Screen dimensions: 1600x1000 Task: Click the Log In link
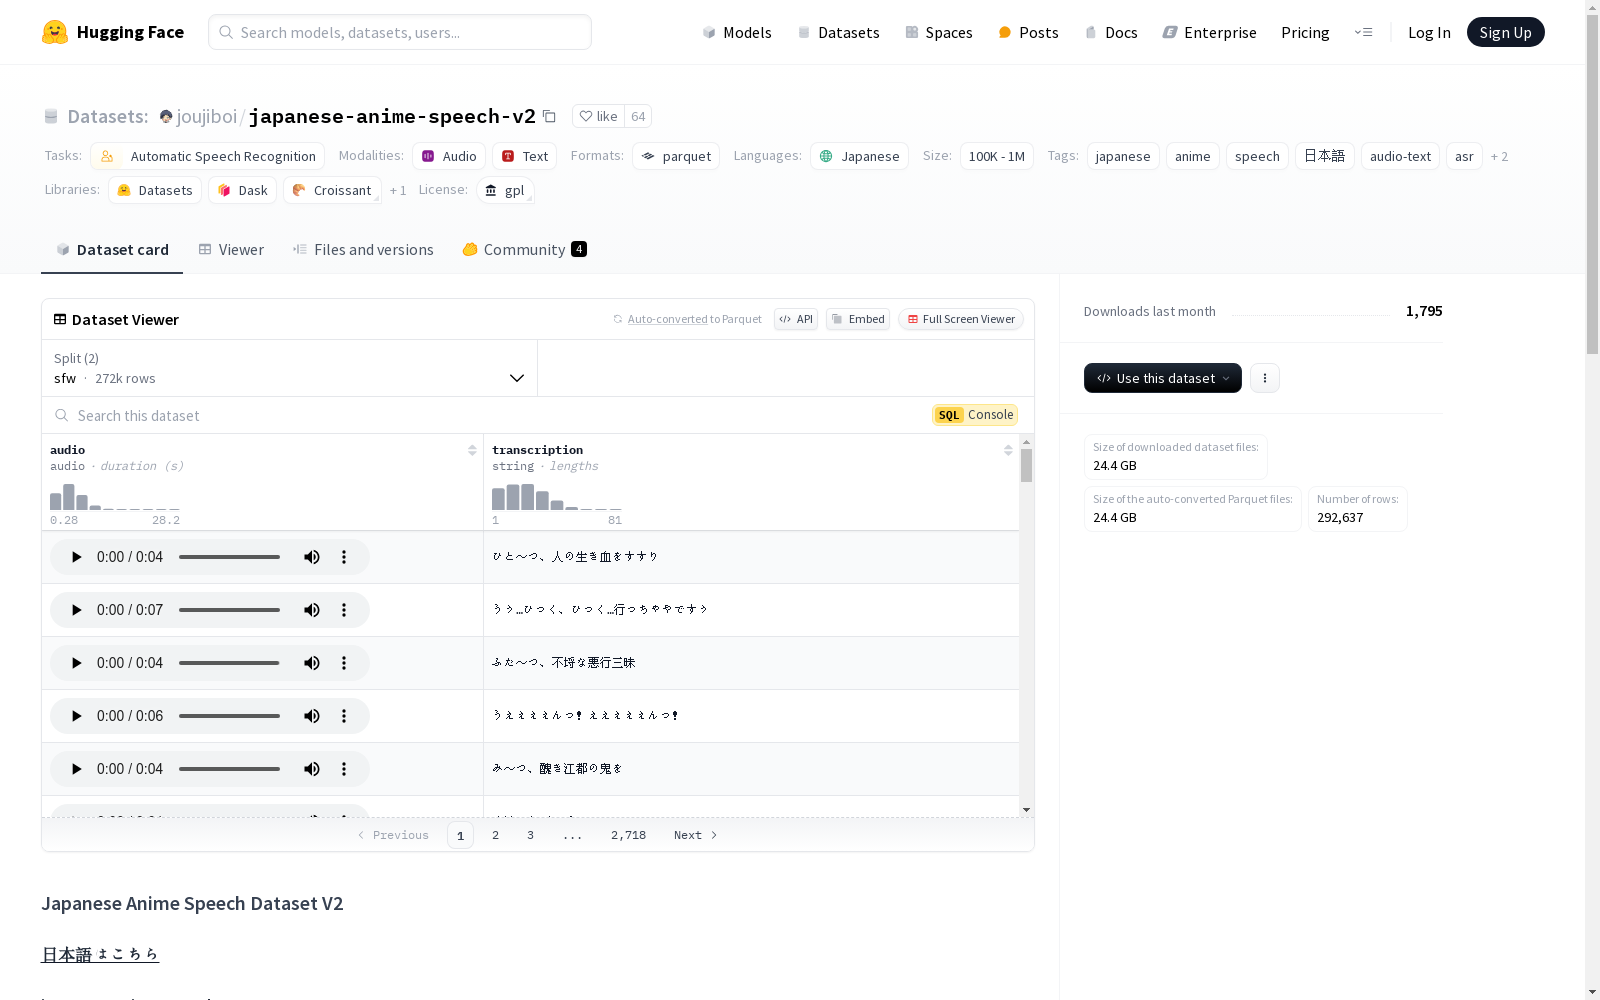(x=1429, y=32)
